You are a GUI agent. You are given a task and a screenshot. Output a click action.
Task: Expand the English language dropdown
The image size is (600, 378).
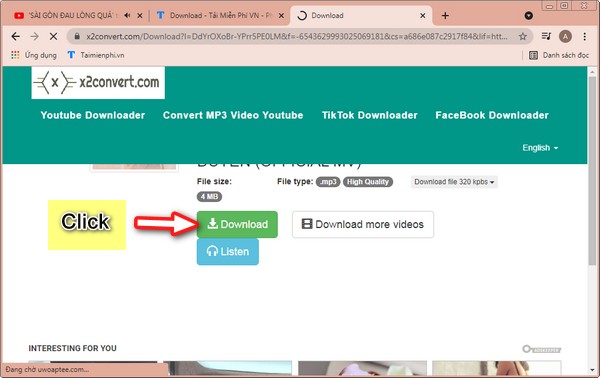[540, 148]
